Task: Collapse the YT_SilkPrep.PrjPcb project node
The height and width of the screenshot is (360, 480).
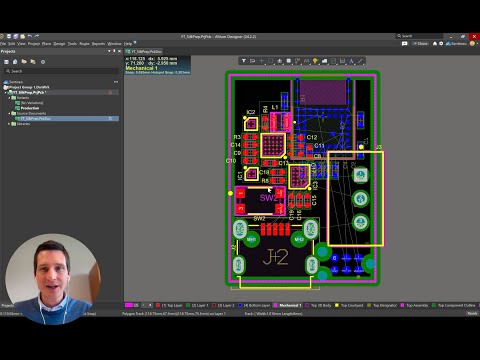Action: coord(5,92)
